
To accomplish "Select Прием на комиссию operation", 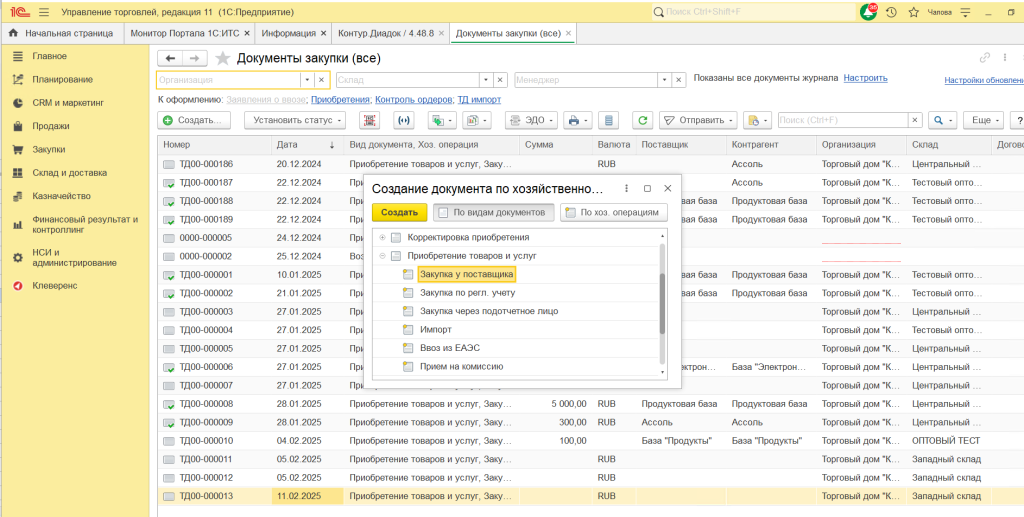I will tap(462, 366).
